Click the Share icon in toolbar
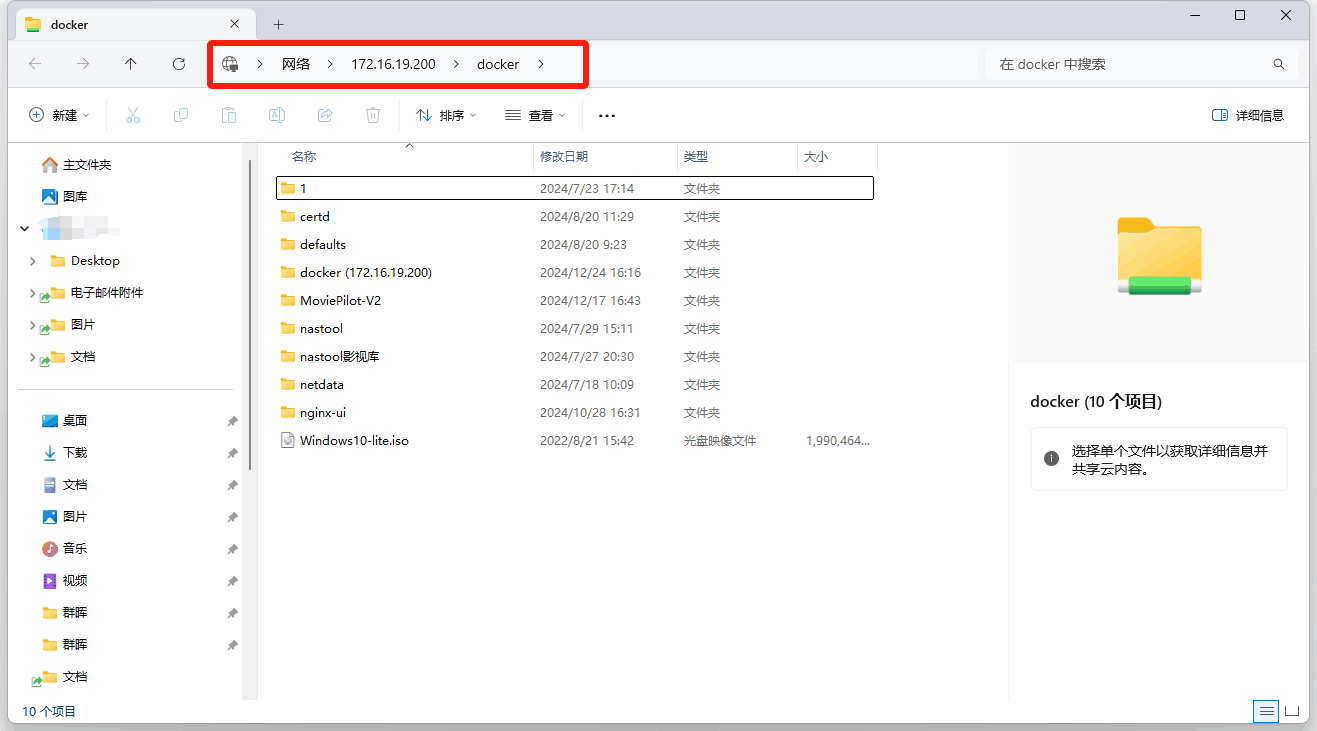 (x=325, y=115)
